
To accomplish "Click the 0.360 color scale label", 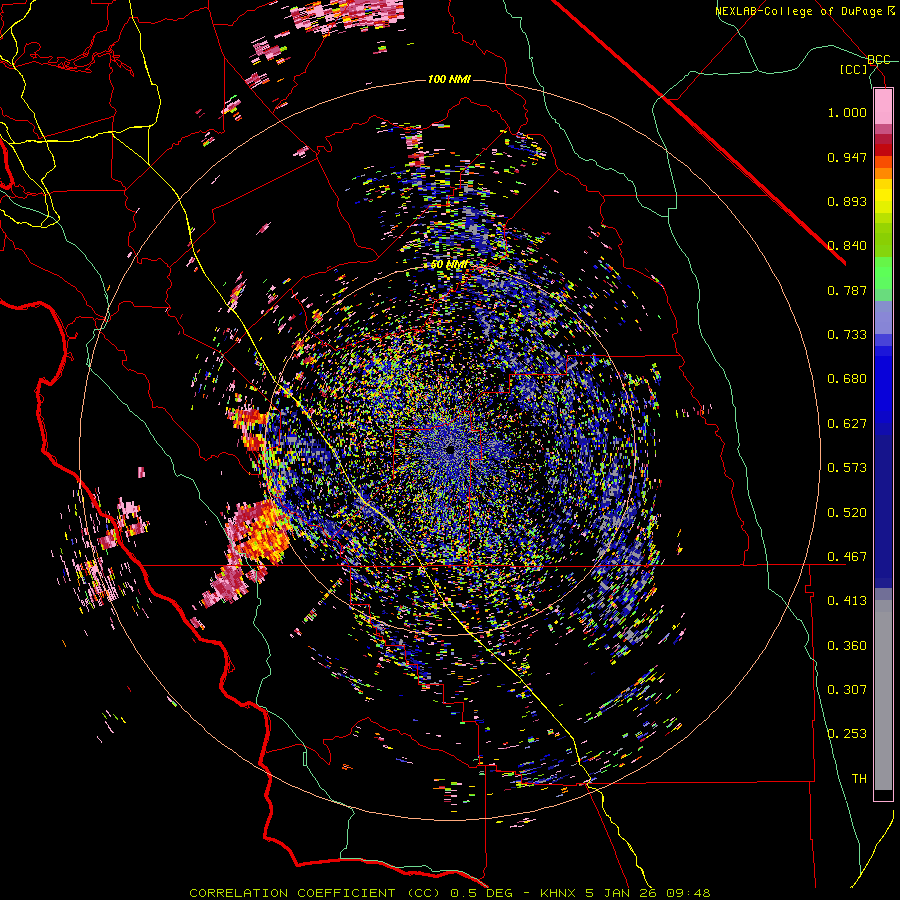I will (x=847, y=646).
